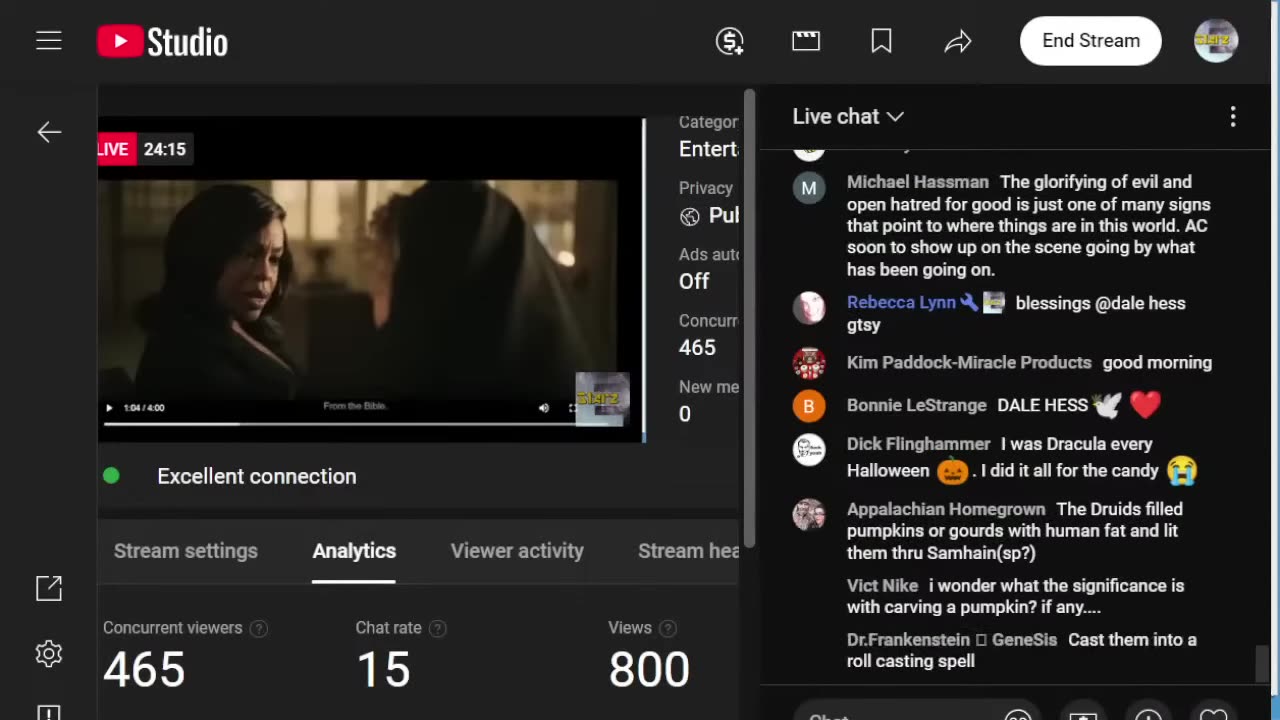Click the 24:15 stream timer
Viewport: 1280px width, 720px height.
click(164, 149)
